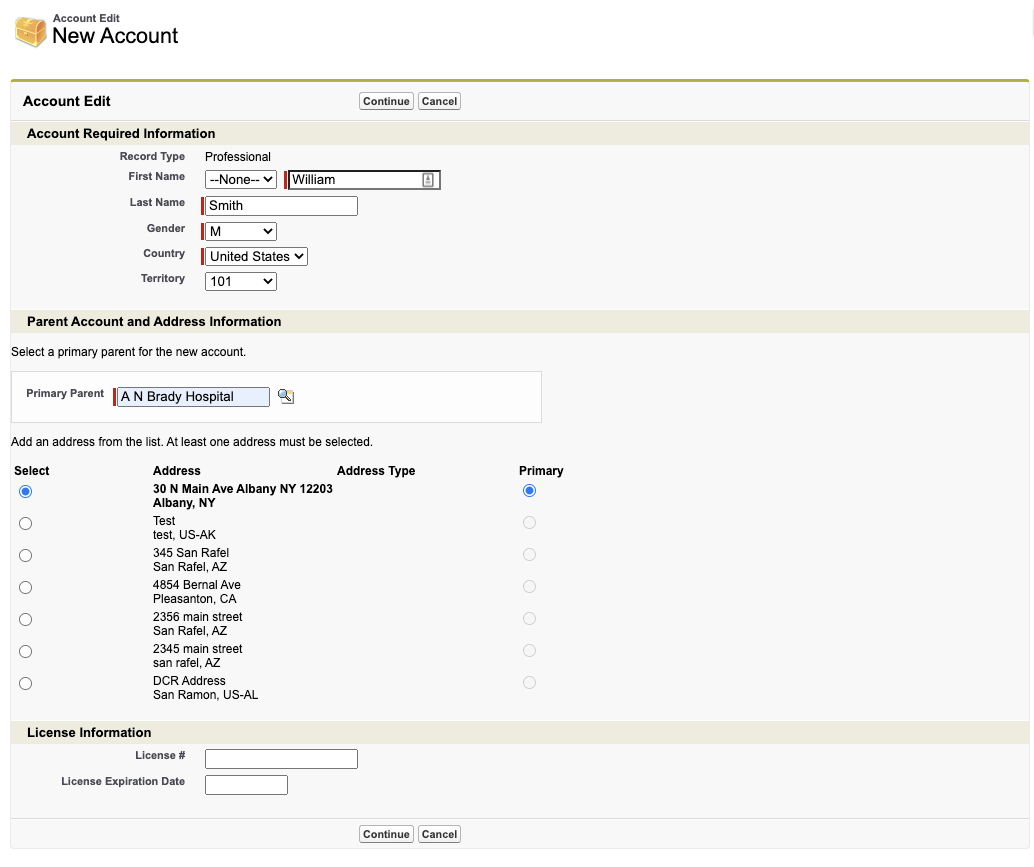Mark 30 N Main Ave as Primary

(529, 490)
